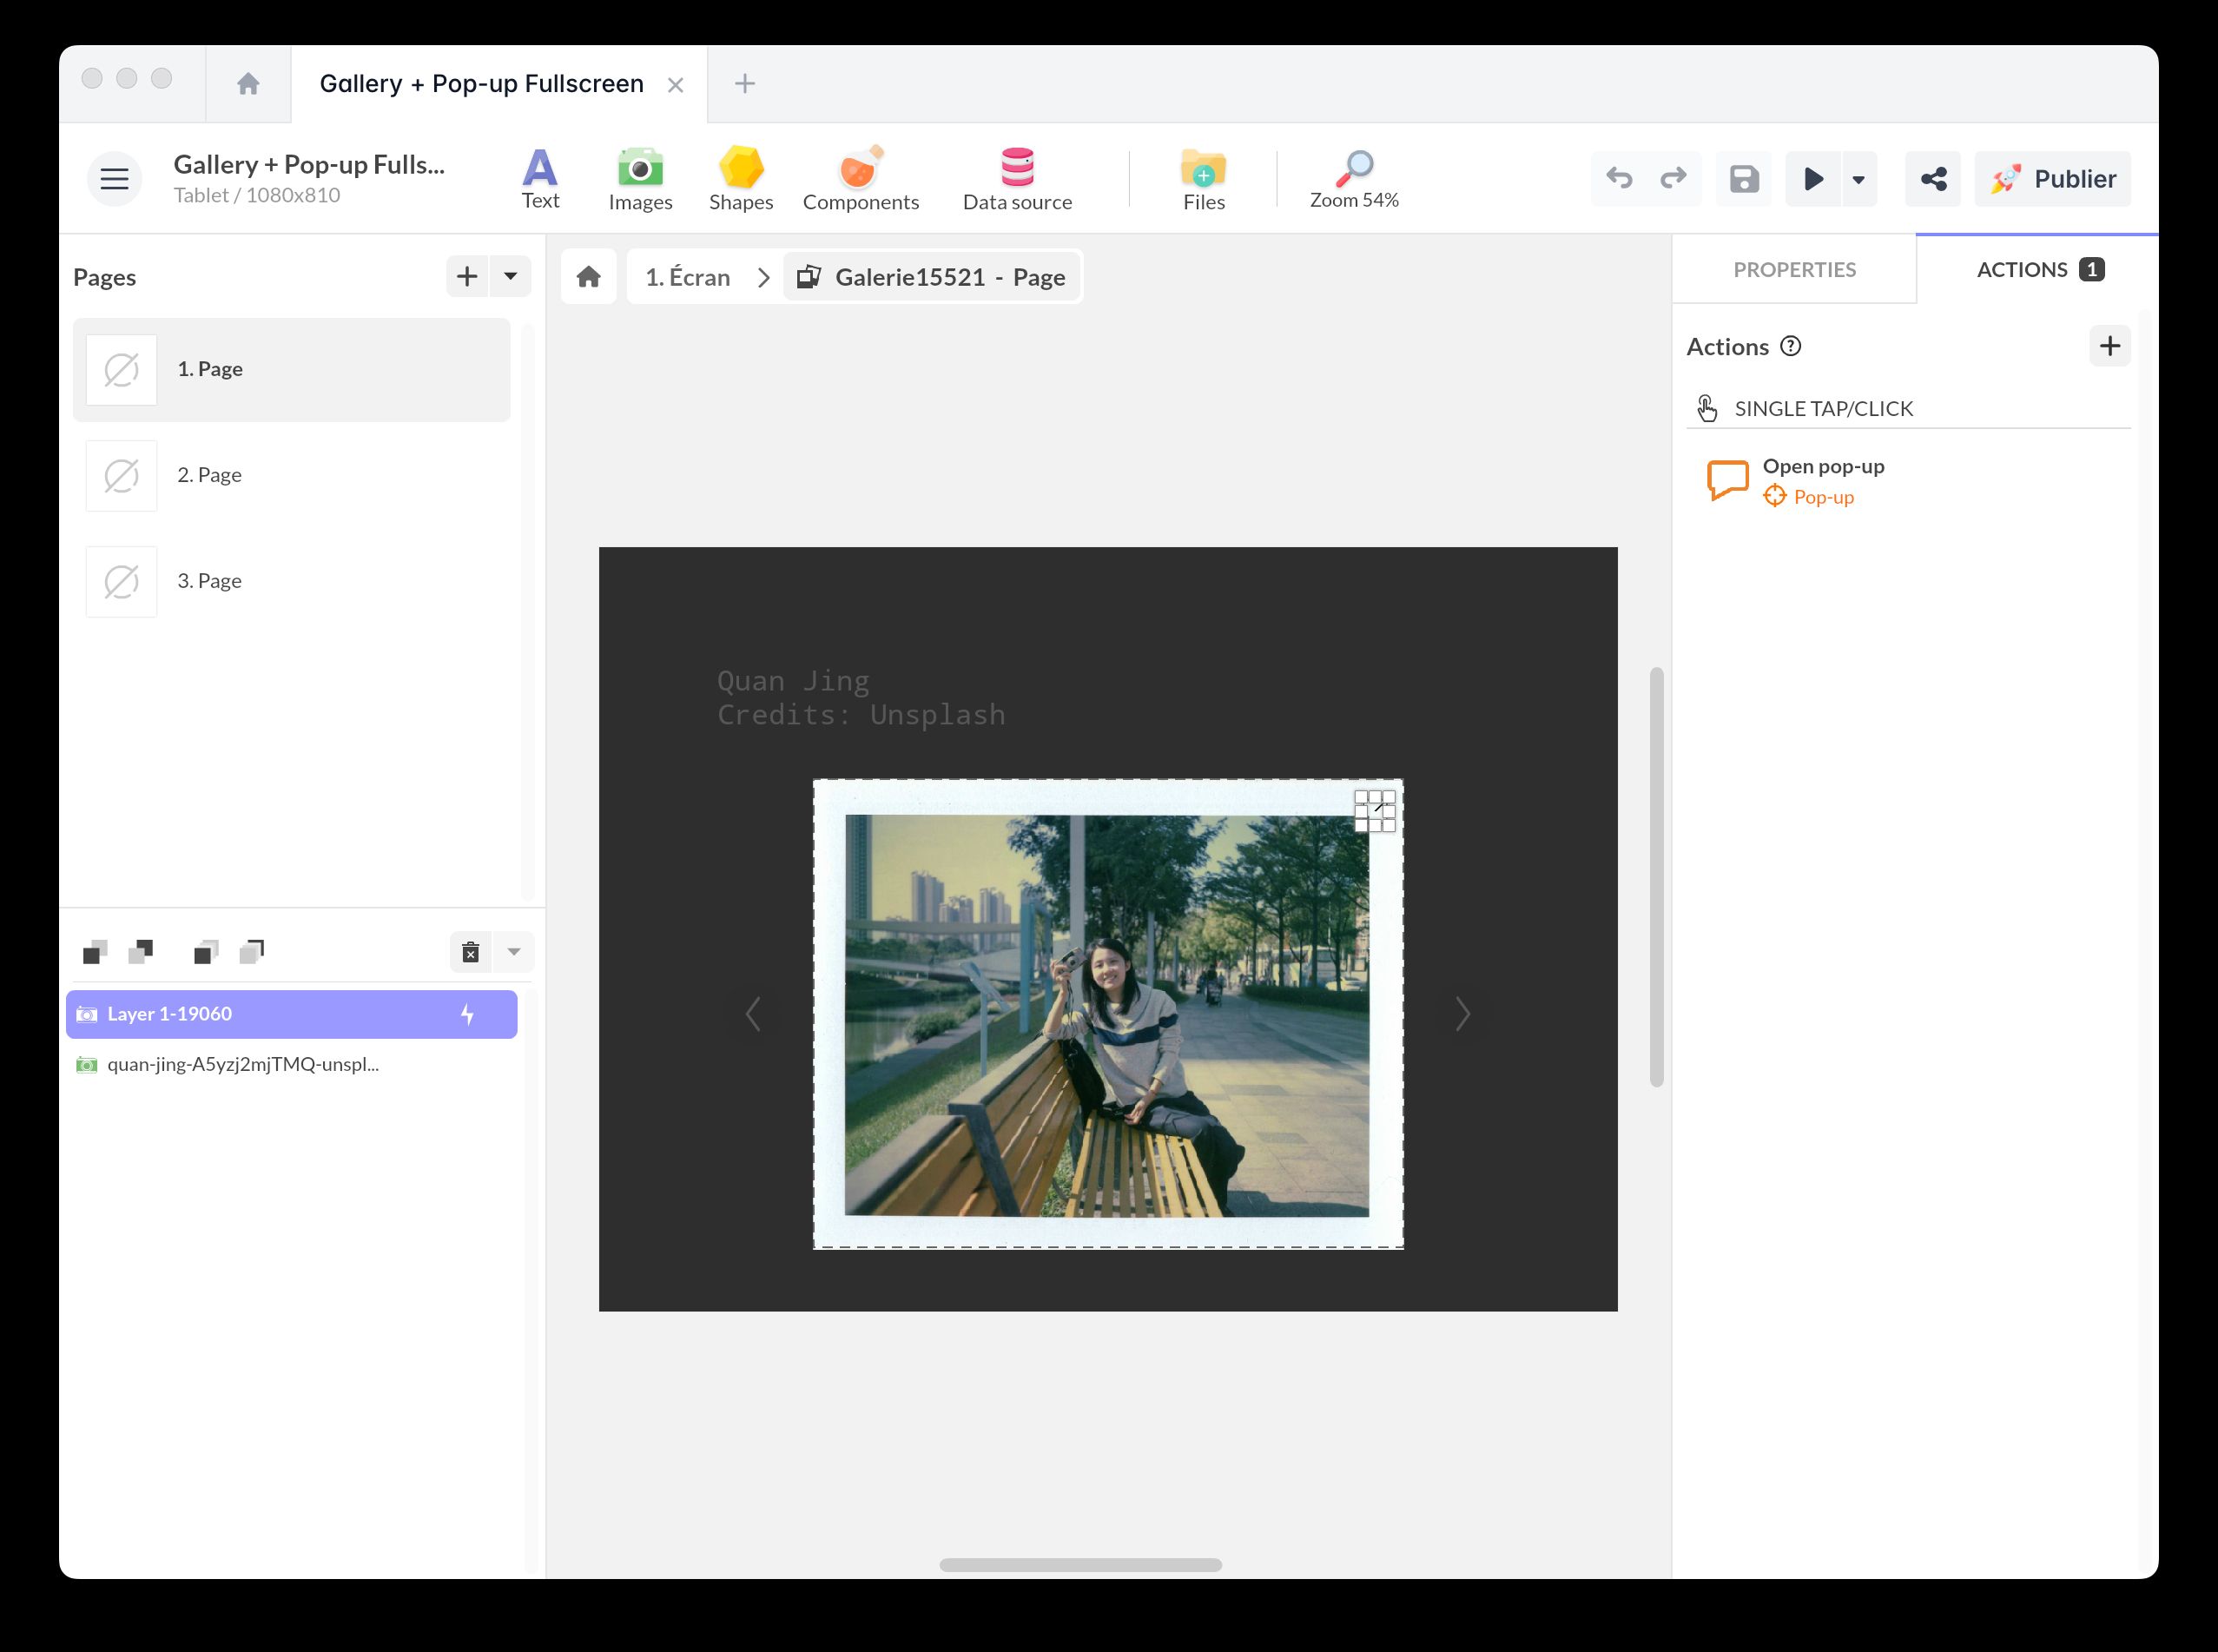Click the Publier button
The height and width of the screenshot is (1652, 2218).
pos(2052,179)
